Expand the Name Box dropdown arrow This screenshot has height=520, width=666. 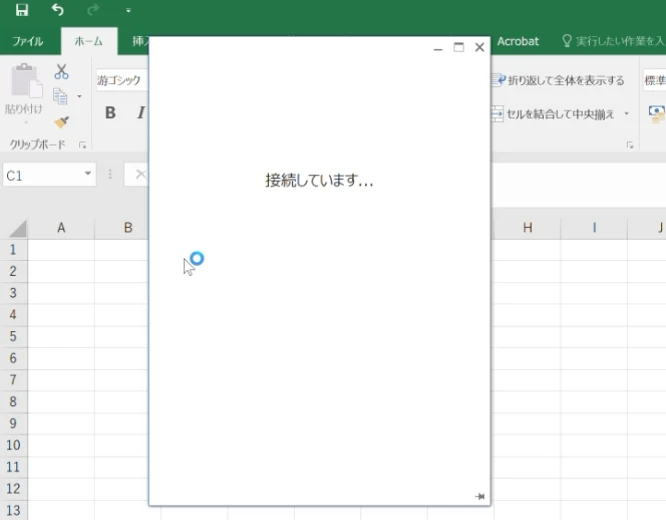tap(88, 174)
